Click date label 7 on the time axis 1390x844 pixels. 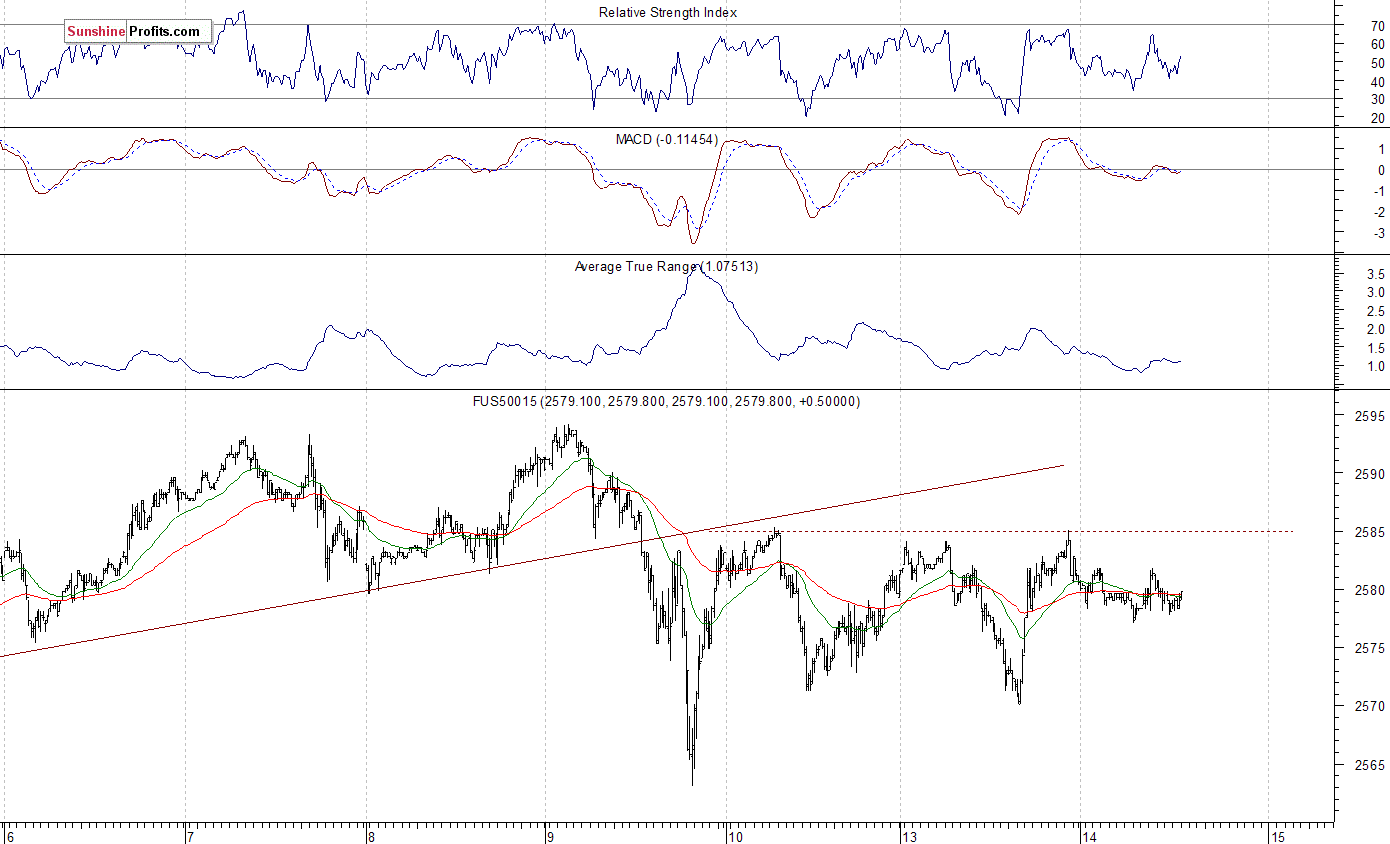(191, 835)
